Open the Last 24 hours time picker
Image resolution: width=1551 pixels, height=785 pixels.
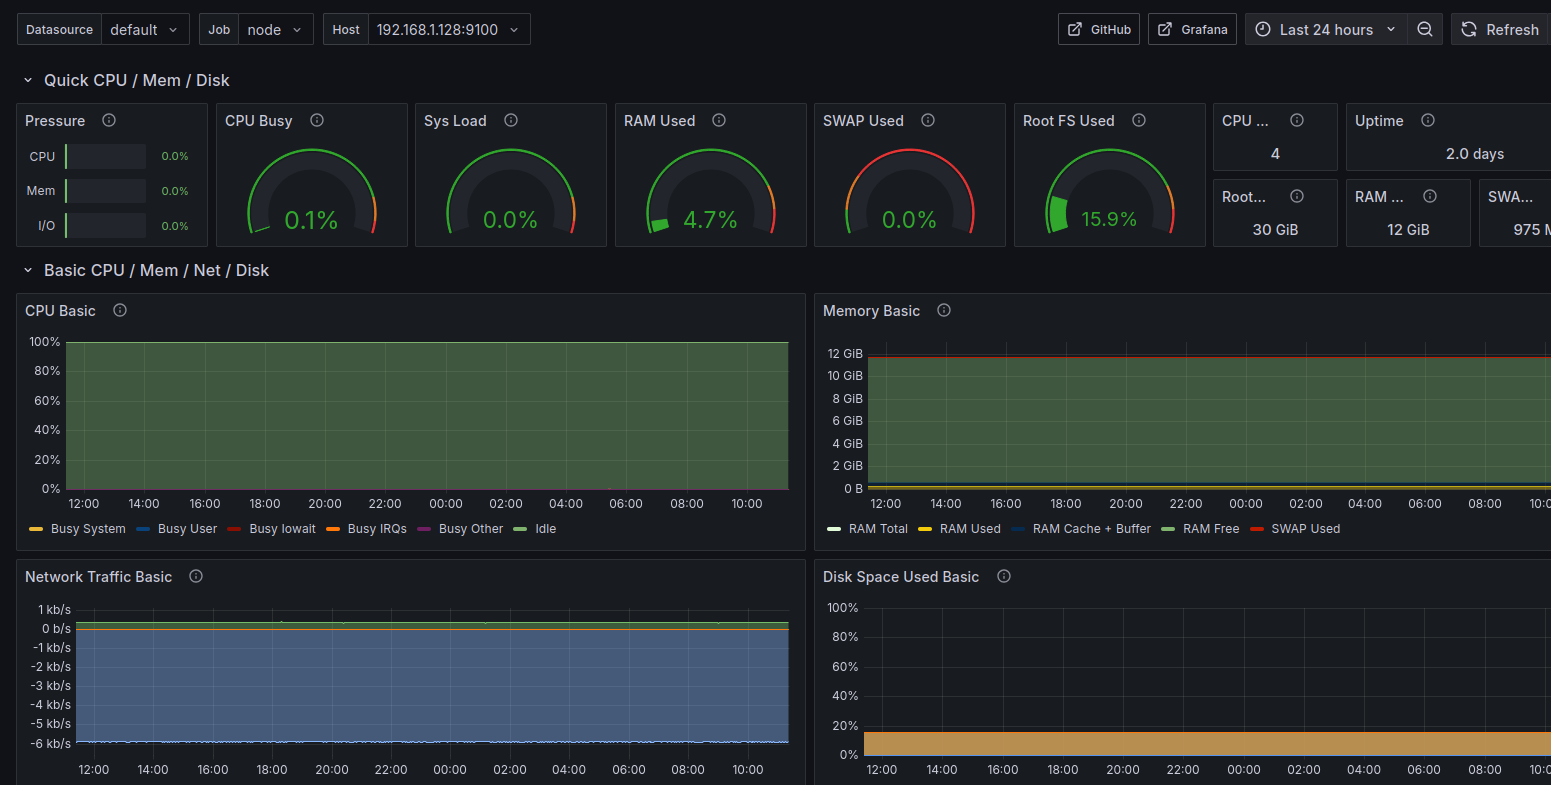(1326, 30)
